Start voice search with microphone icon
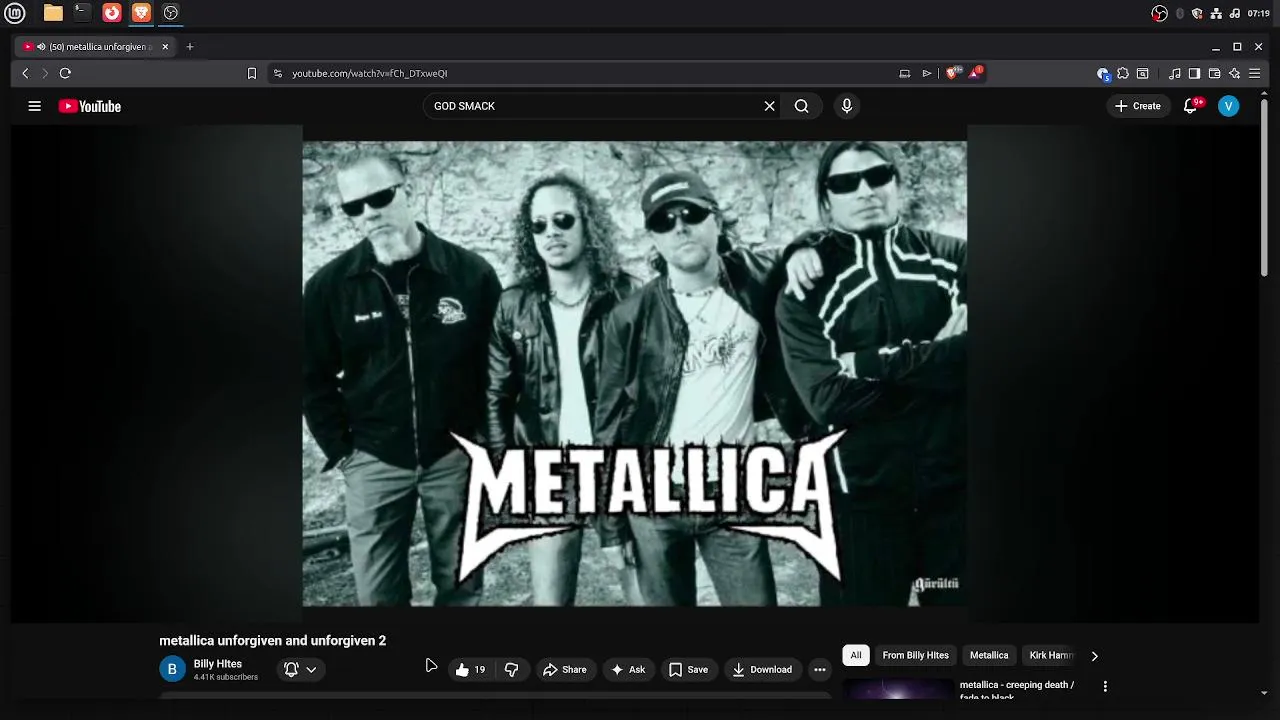The width and height of the screenshot is (1280, 720). pos(847,106)
